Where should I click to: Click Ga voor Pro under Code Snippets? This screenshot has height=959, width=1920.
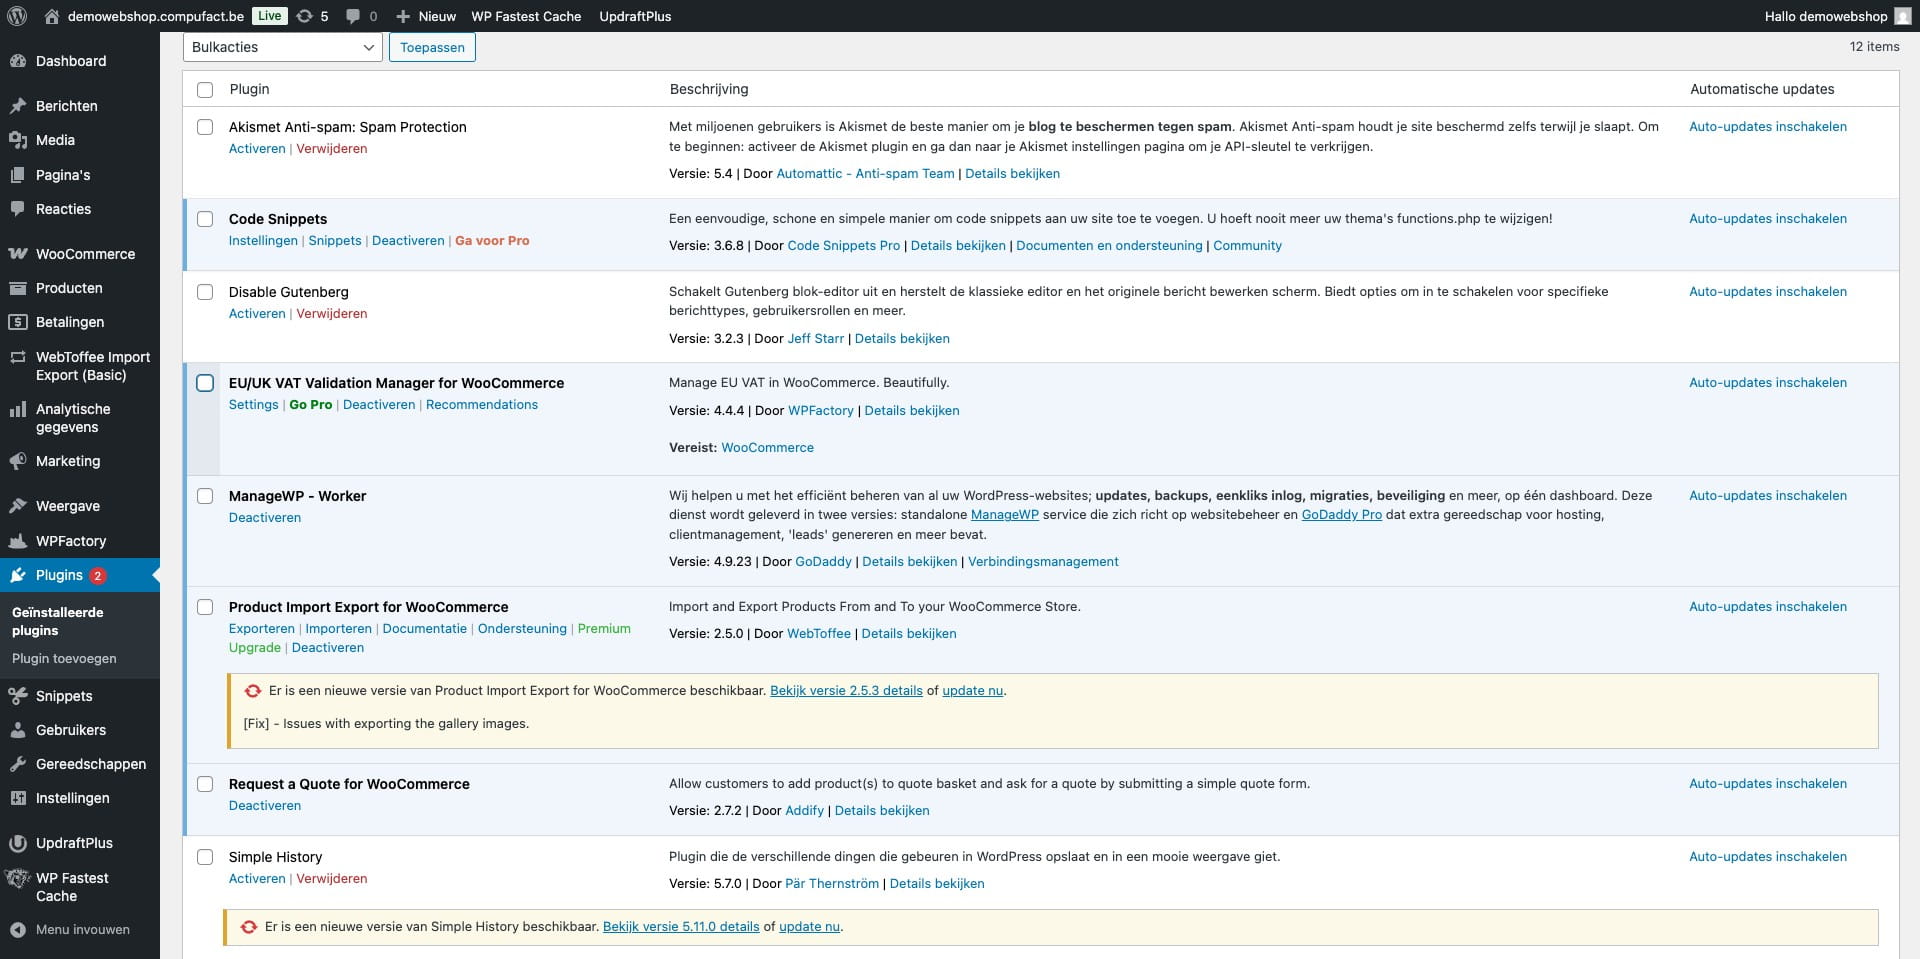[492, 240]
